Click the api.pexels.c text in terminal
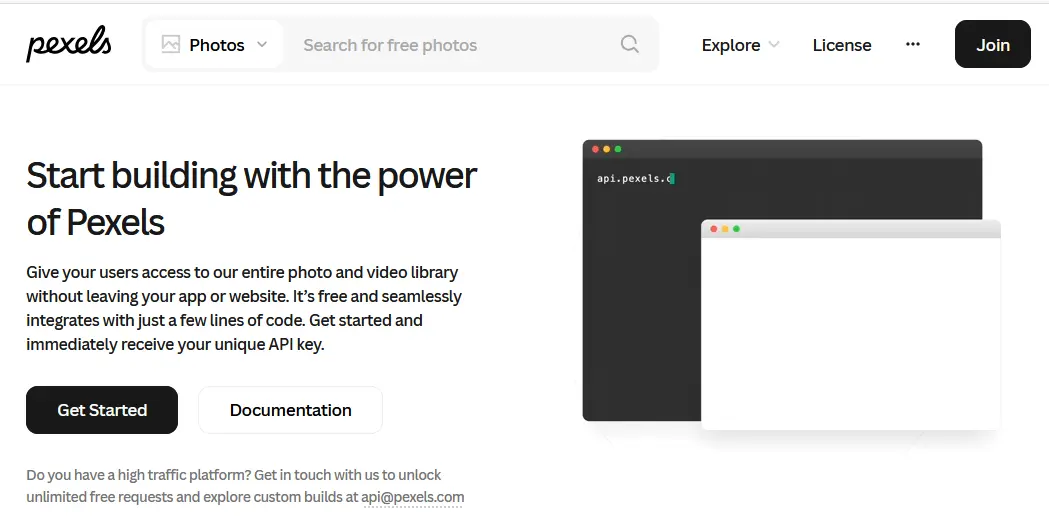This screenshot has width=1049, height=532. (x=634, y=179)
